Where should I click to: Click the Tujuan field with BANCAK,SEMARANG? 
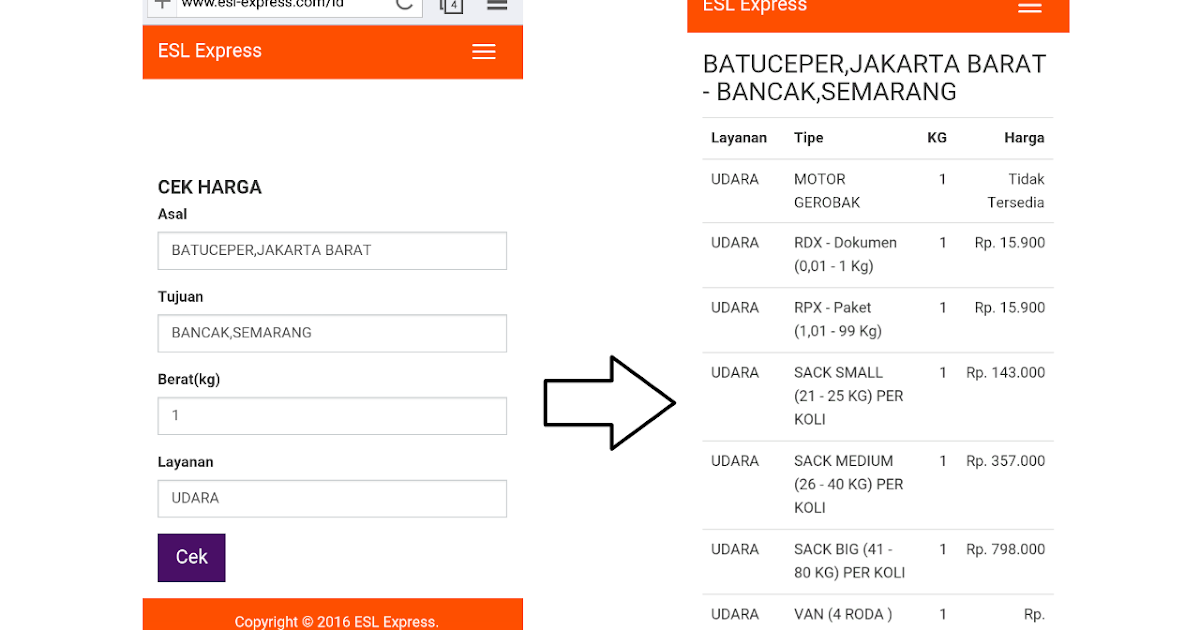click(x=332, y=333)
